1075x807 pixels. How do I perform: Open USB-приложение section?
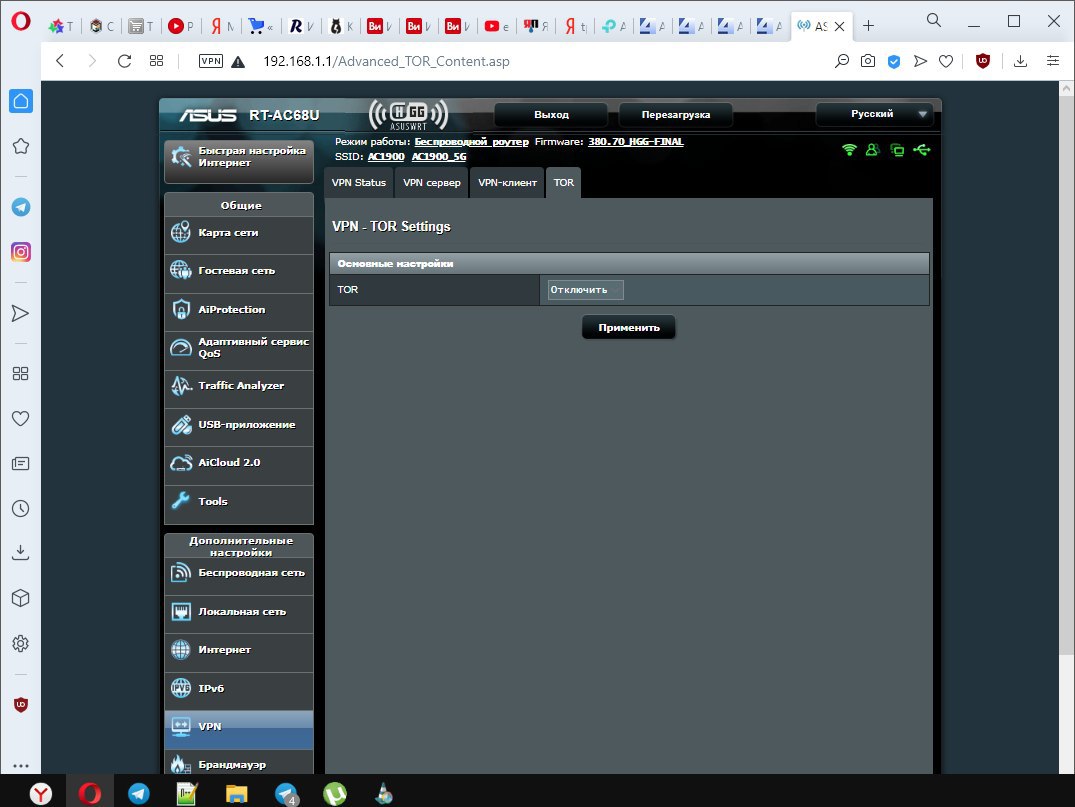click(x=239, y=425)
